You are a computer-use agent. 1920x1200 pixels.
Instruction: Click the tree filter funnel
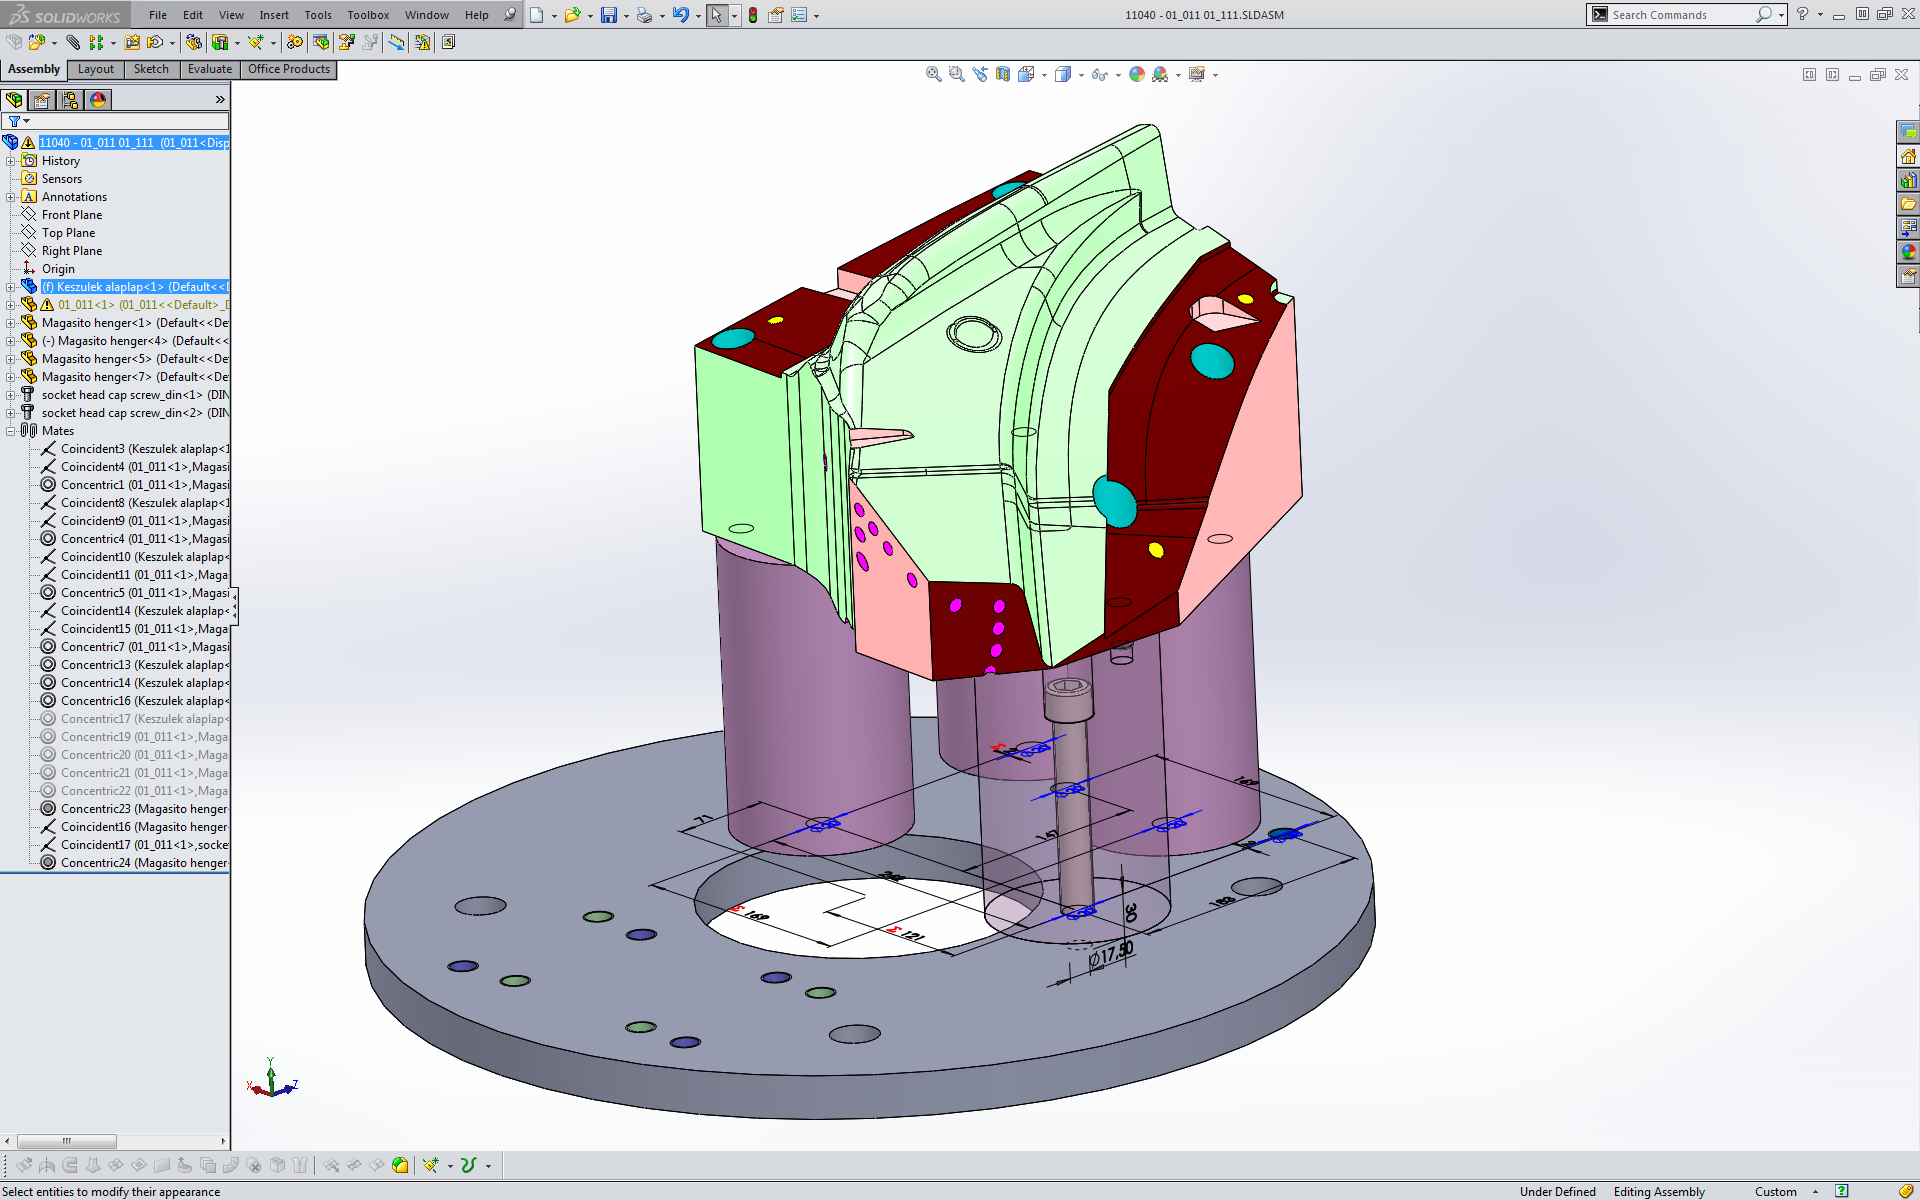pos(14,121)
